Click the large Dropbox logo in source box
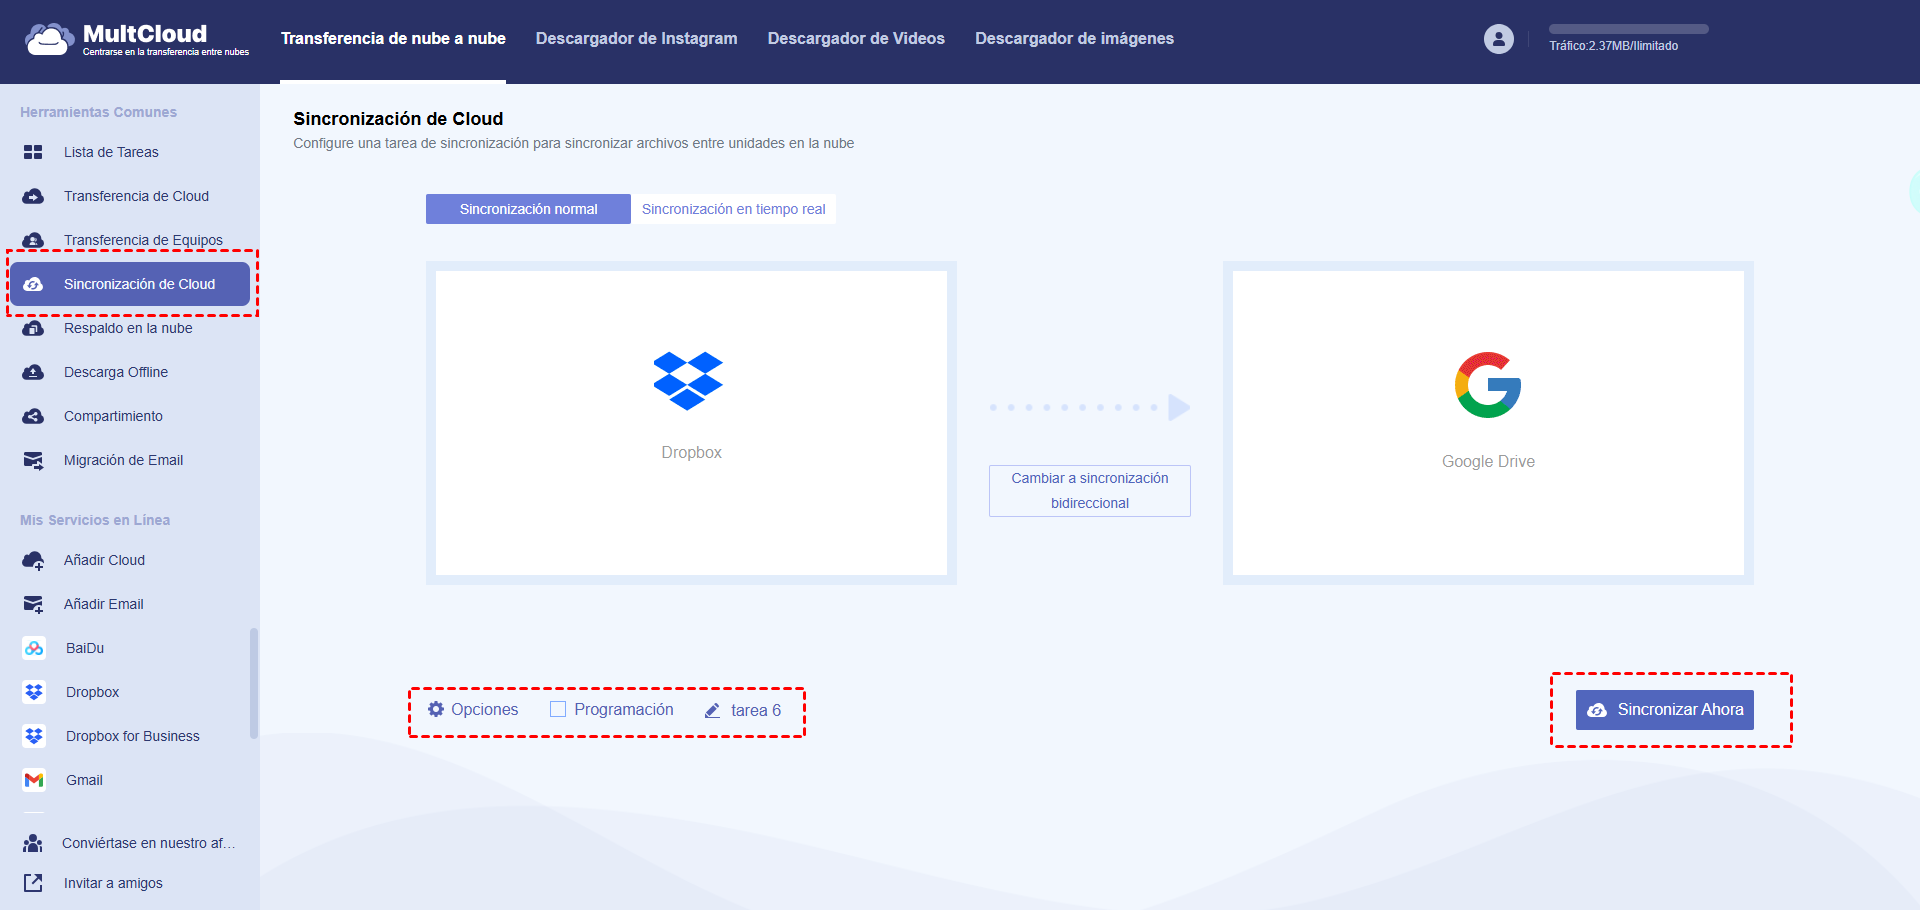Viewport: 1920px width, 910px height. pyautogui.click(x=688, y=381)
